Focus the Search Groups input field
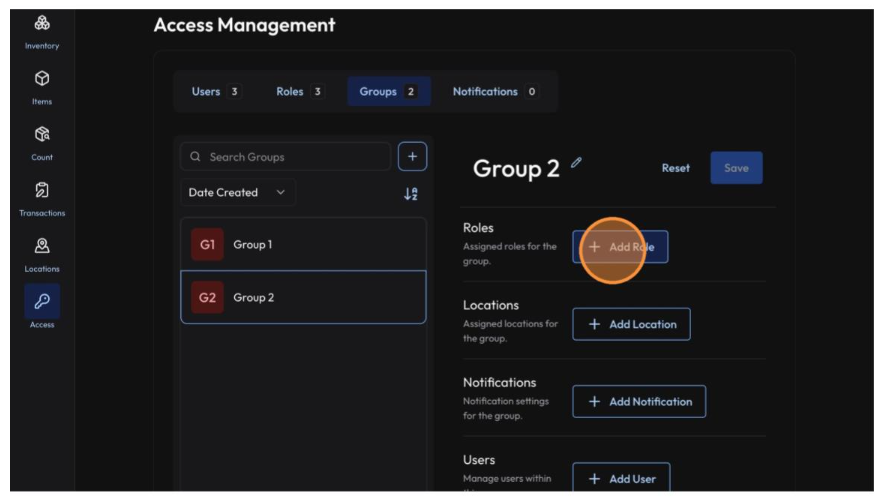 click(285, 157)
